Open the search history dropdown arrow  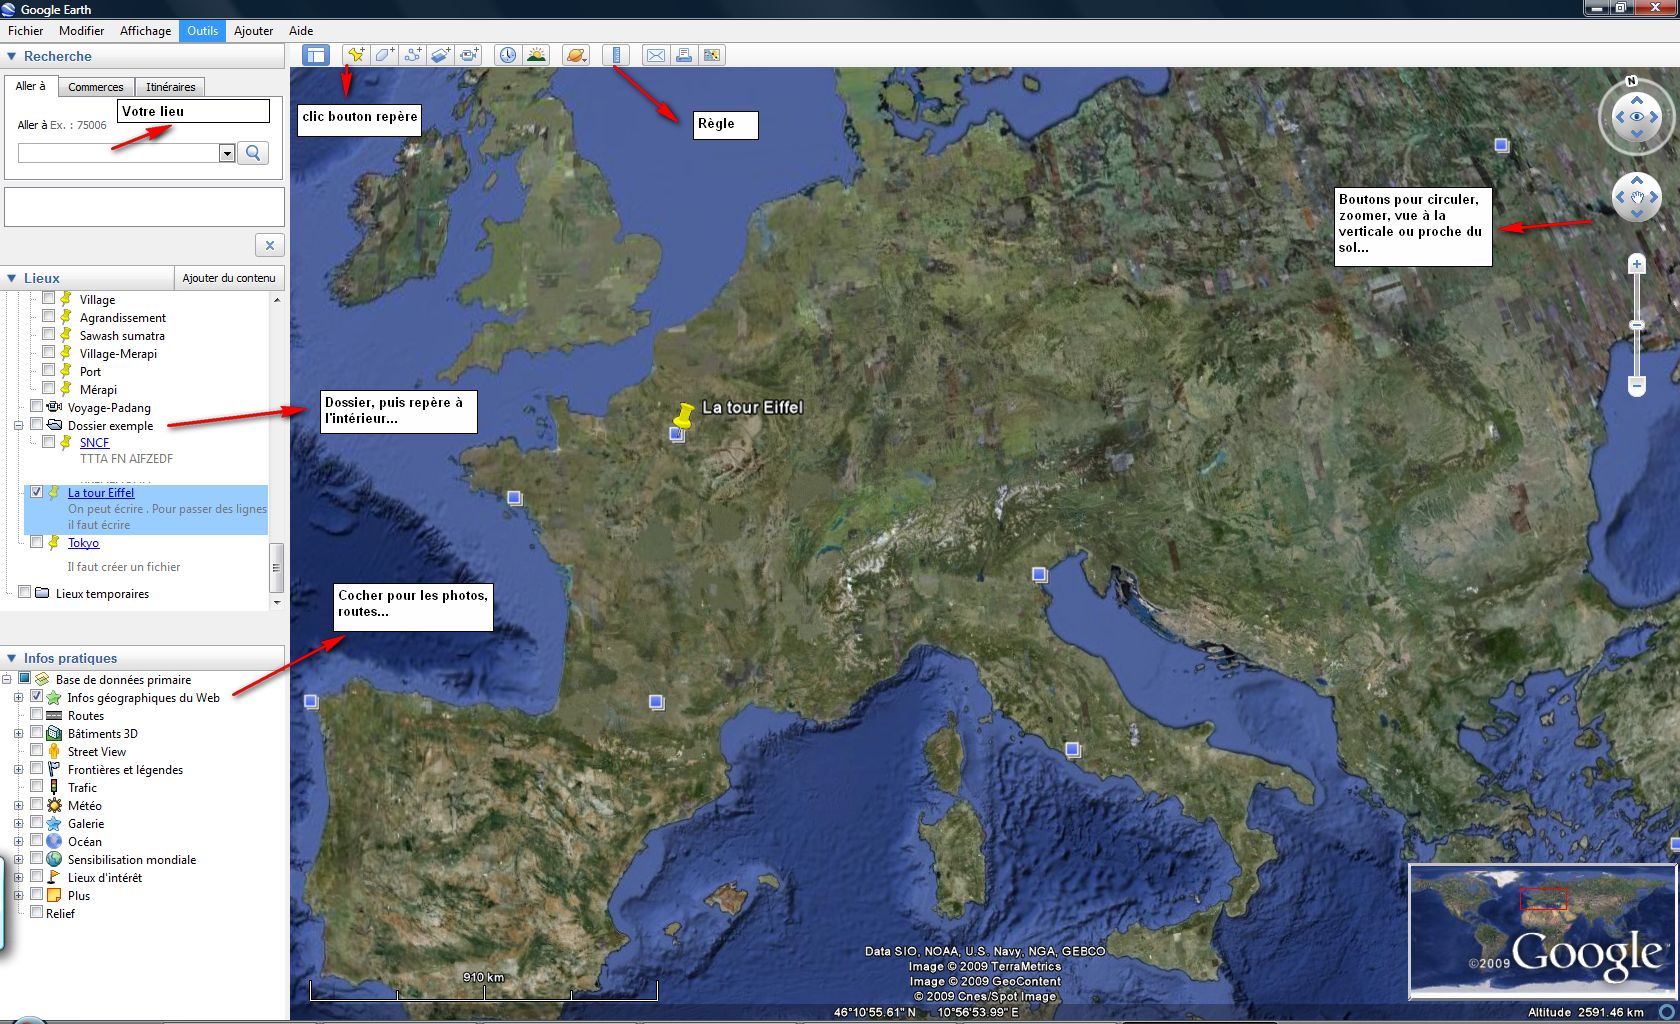tap(227, 153)
